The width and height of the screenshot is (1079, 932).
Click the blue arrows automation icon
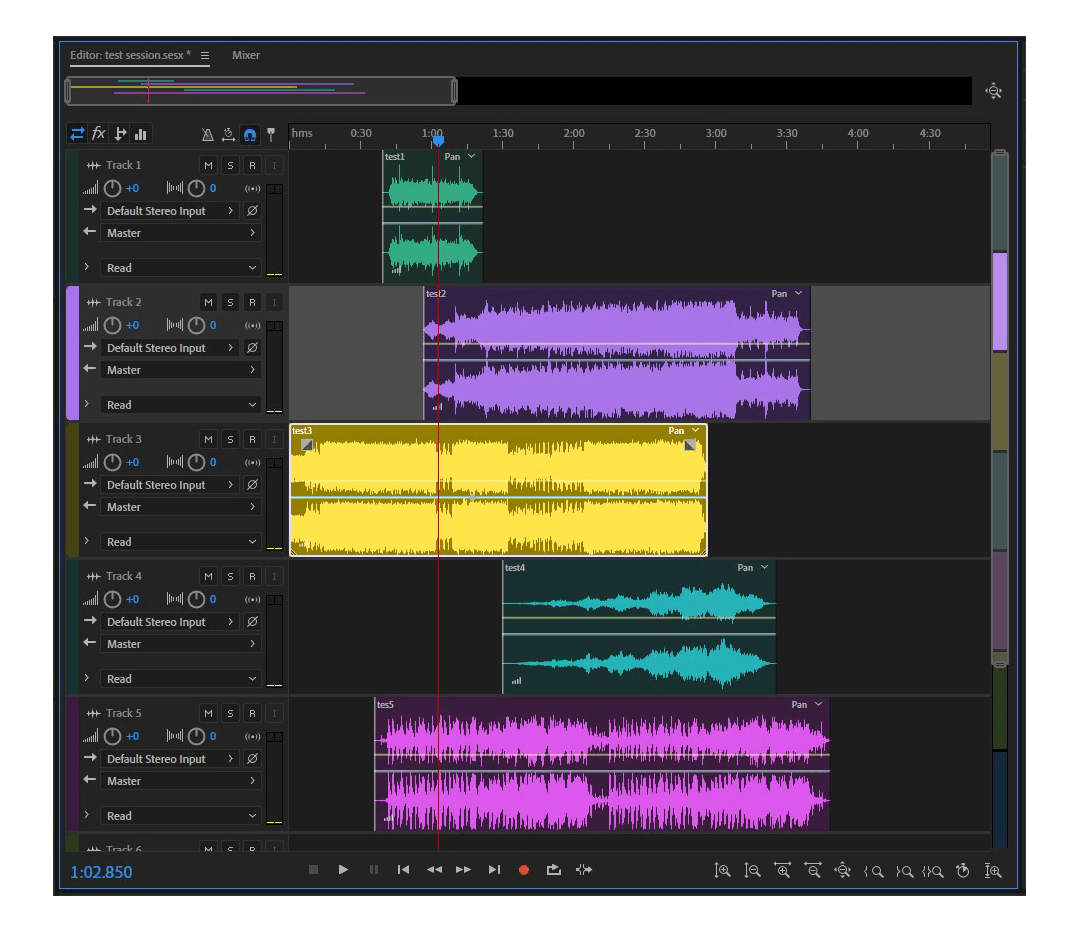(x=78, y=133)
